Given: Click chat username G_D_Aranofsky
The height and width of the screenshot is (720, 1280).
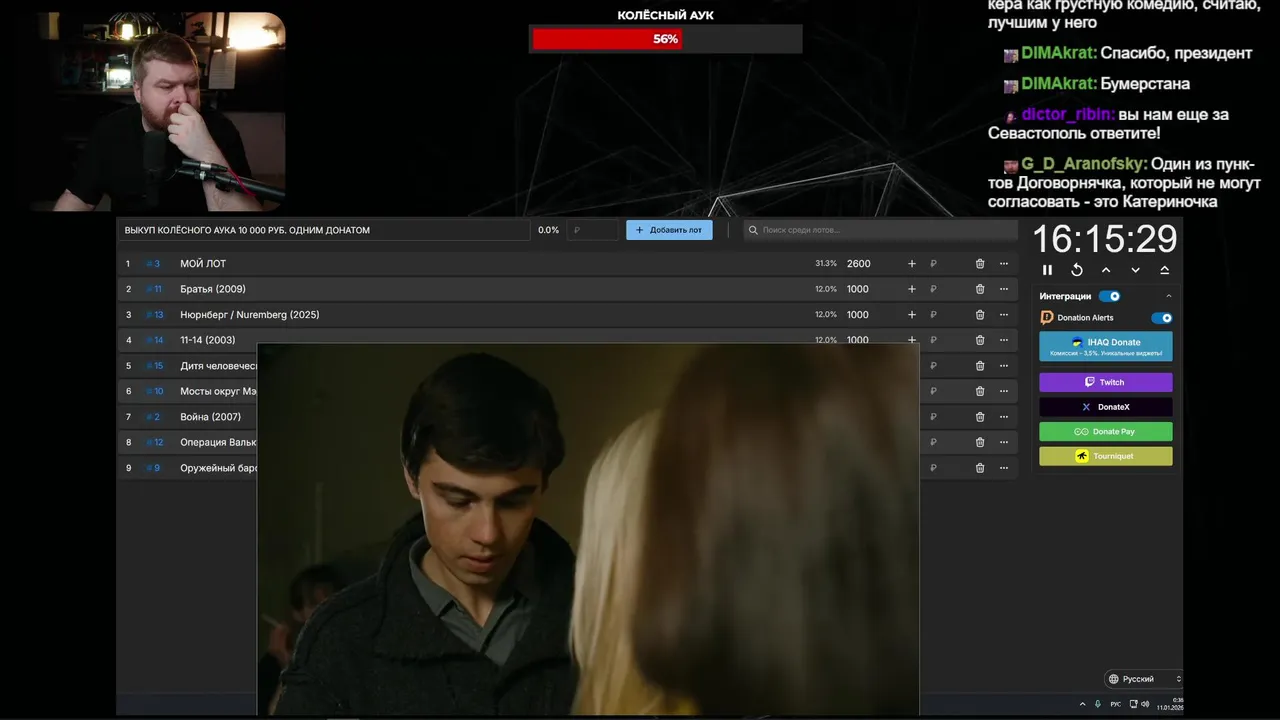Looking at the screenshot, I should tap(1084, 164).
